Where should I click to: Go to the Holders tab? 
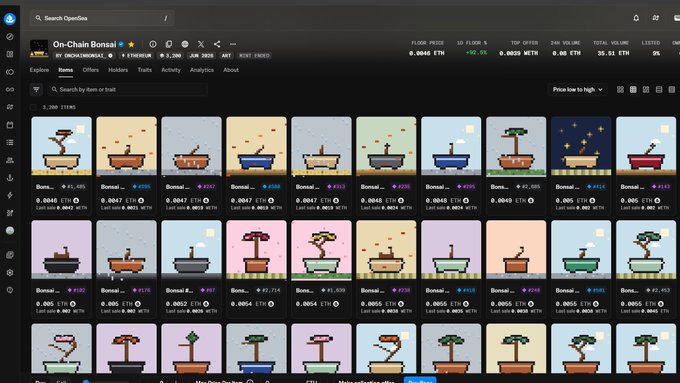point(118,70)
